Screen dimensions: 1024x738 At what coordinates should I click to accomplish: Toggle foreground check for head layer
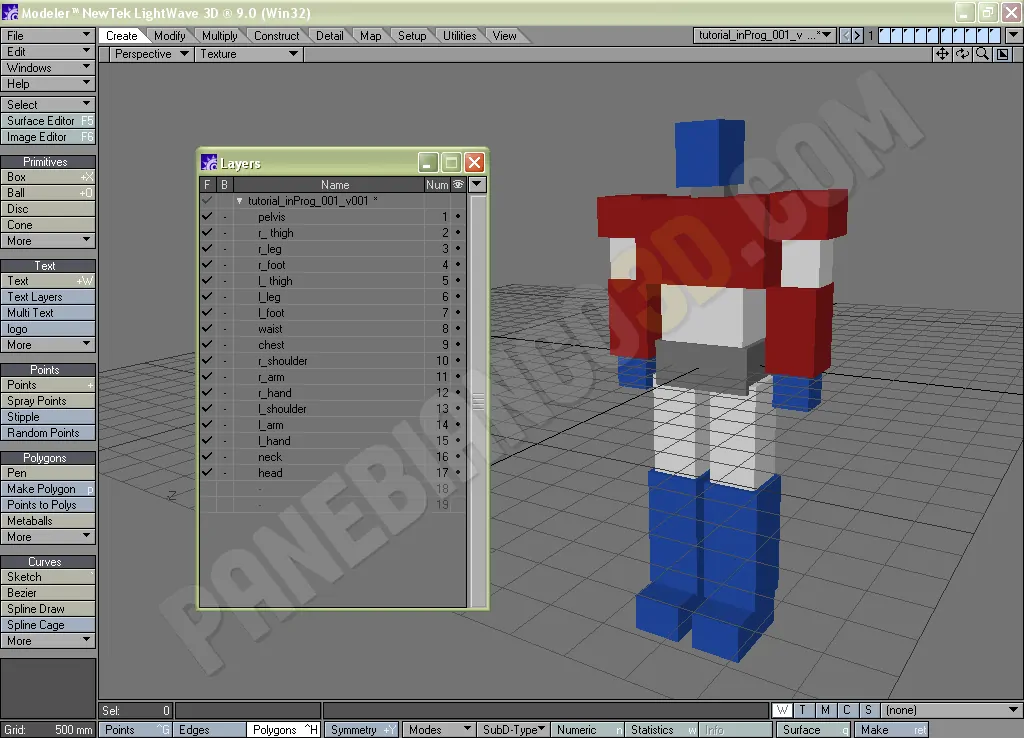click(207, 472)
